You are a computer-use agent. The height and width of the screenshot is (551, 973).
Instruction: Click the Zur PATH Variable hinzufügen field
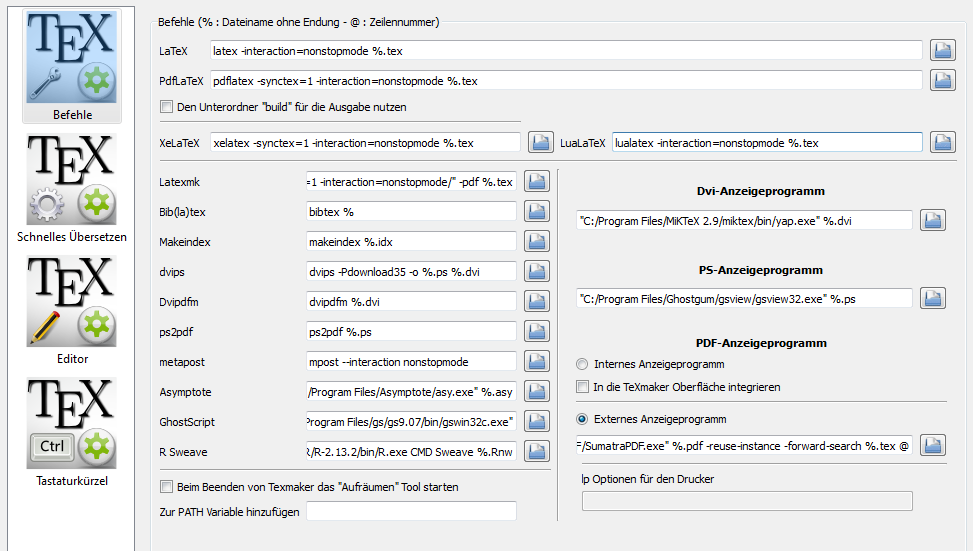pyautogui.click(x=411, y=511)
